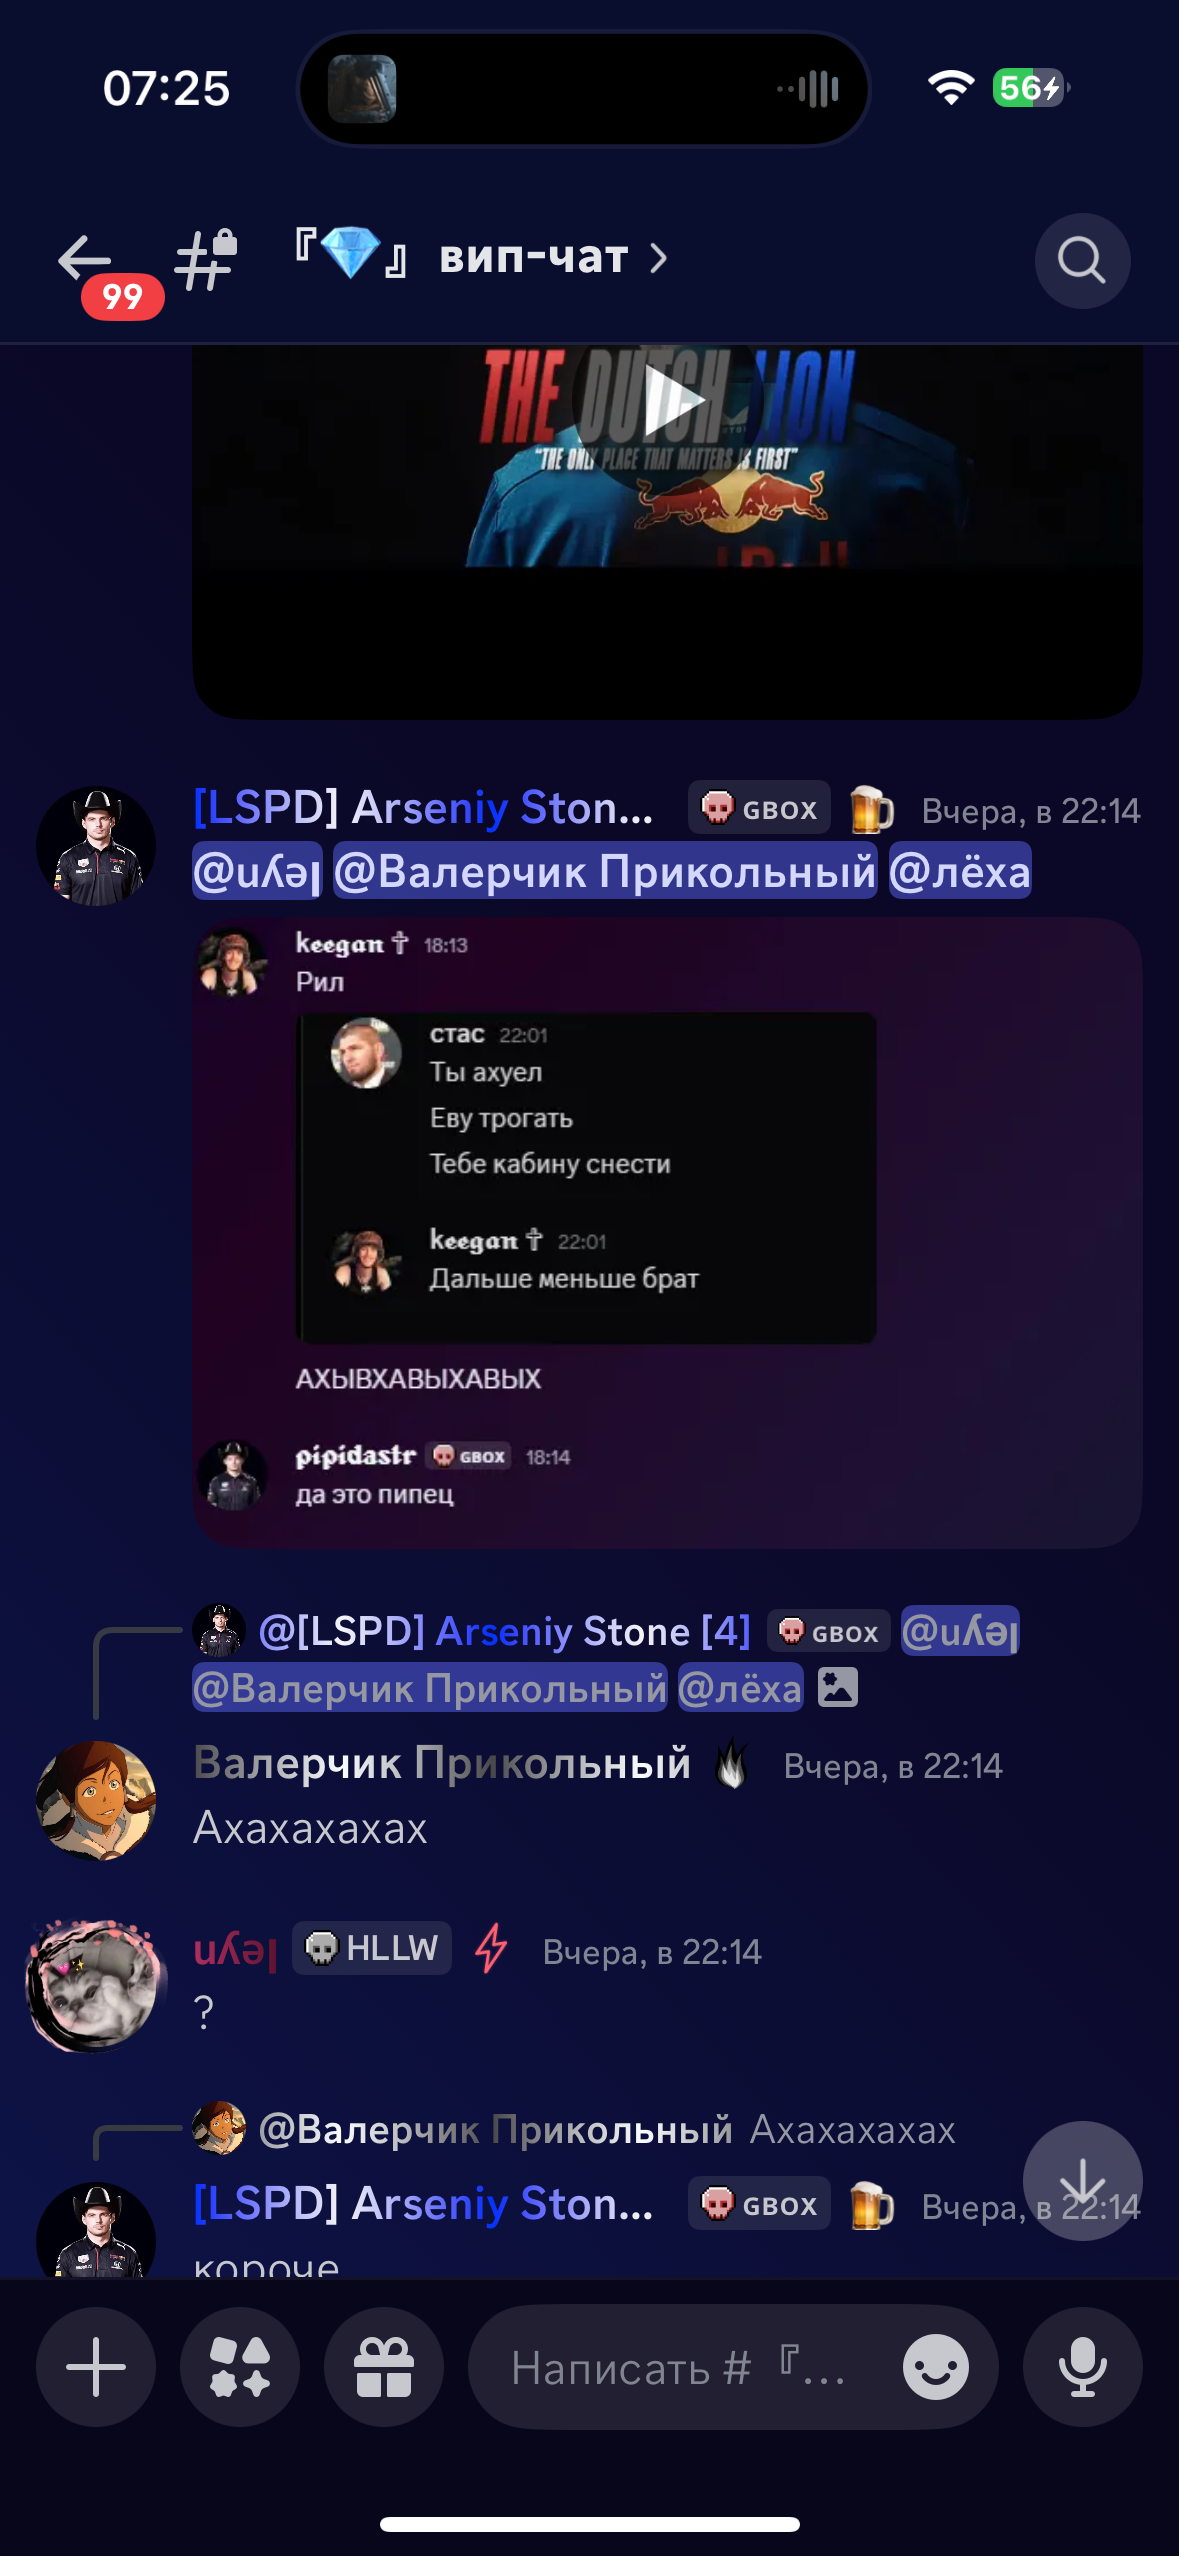Tap the @Валерчик Прикольный mention

click(605, 871)
